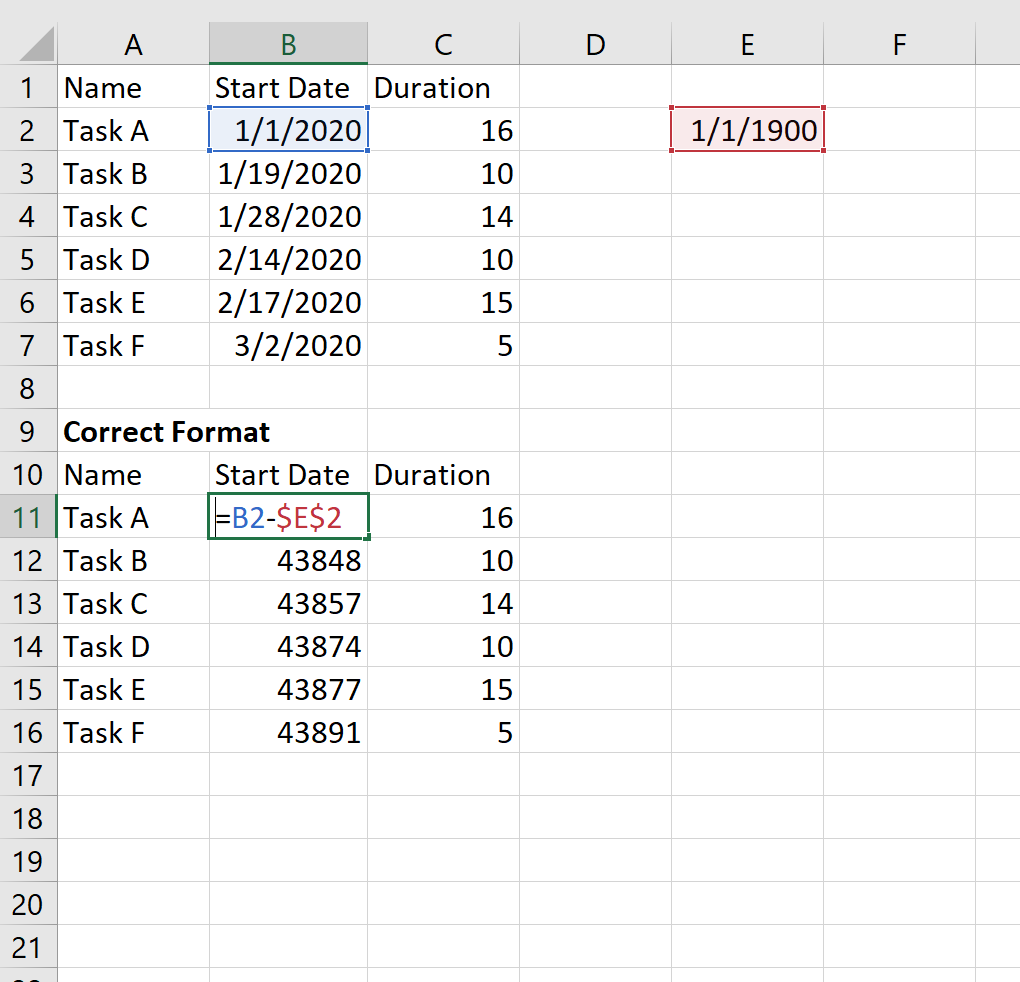This screenshot has width=1020, height=982.
Task: Click cell showing 43891
Action: (x=288, y=732)
